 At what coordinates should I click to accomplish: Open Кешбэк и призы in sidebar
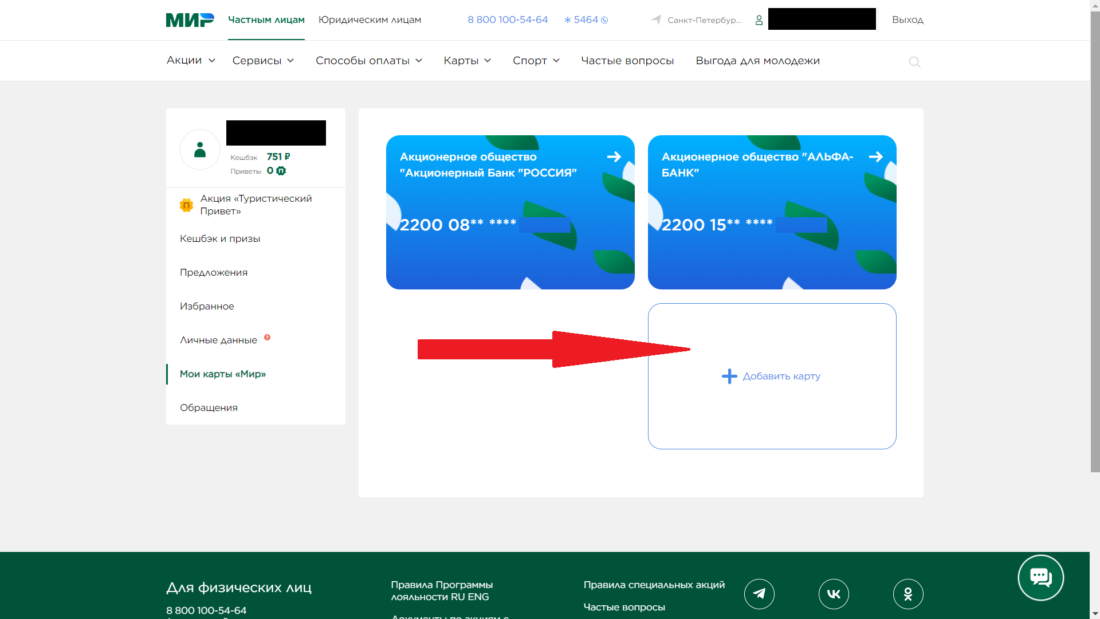click(x=220, y=239)
